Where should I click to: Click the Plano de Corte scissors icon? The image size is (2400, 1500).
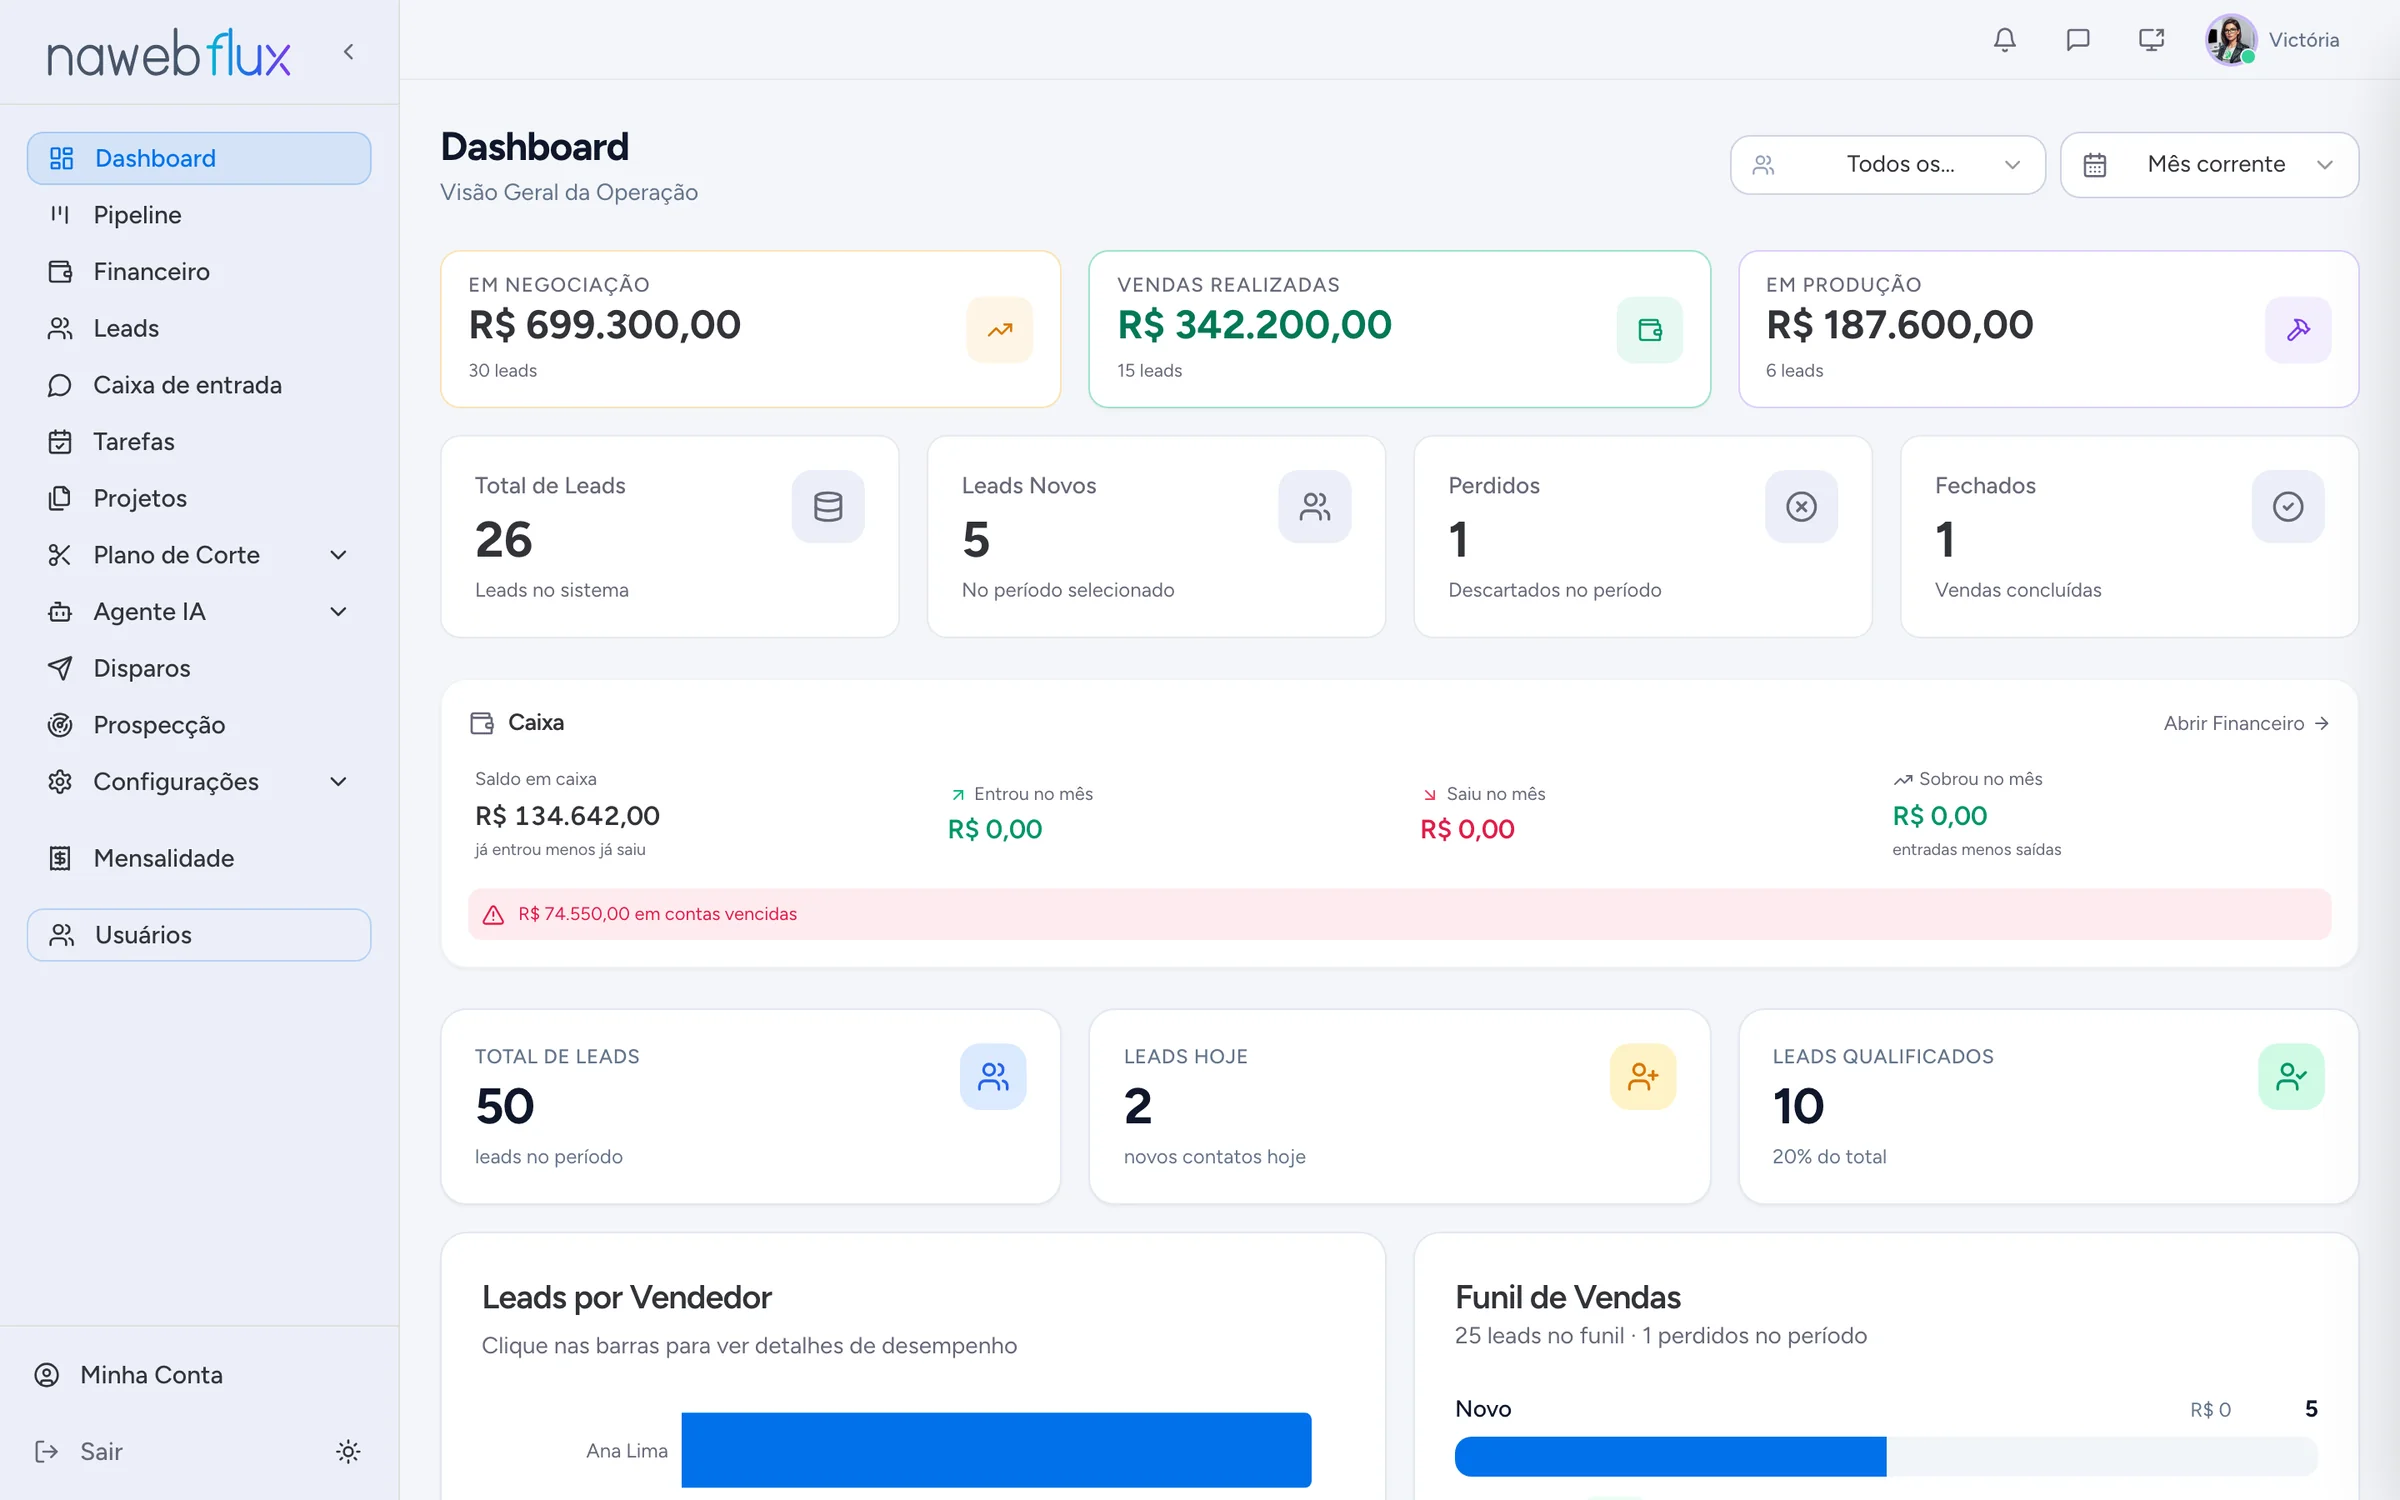tap(60, 554)
